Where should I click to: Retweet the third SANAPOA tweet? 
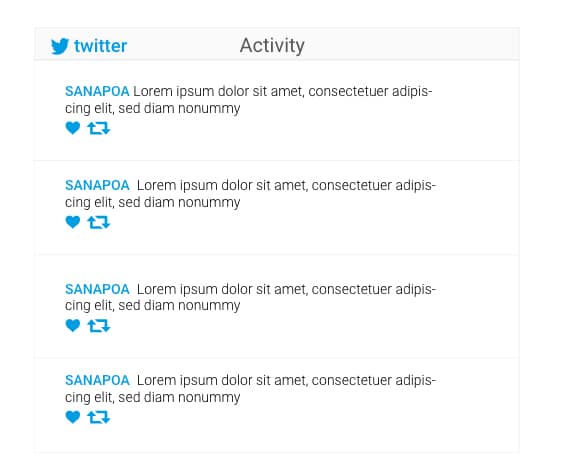[98, 326]
